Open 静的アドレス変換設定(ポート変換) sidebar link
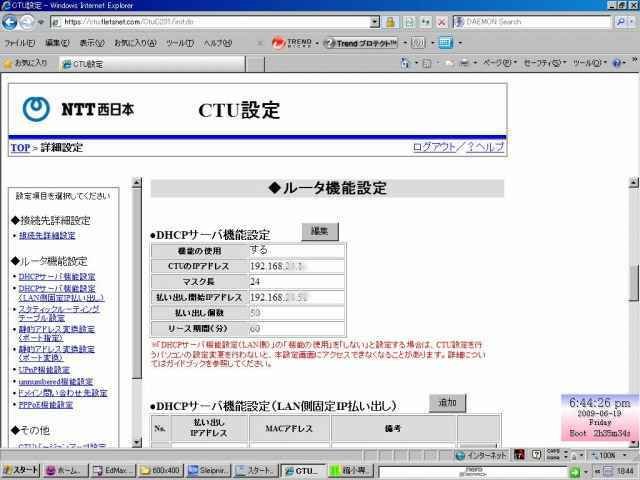Screen dimensions: 640x480 tap(56, 353)
